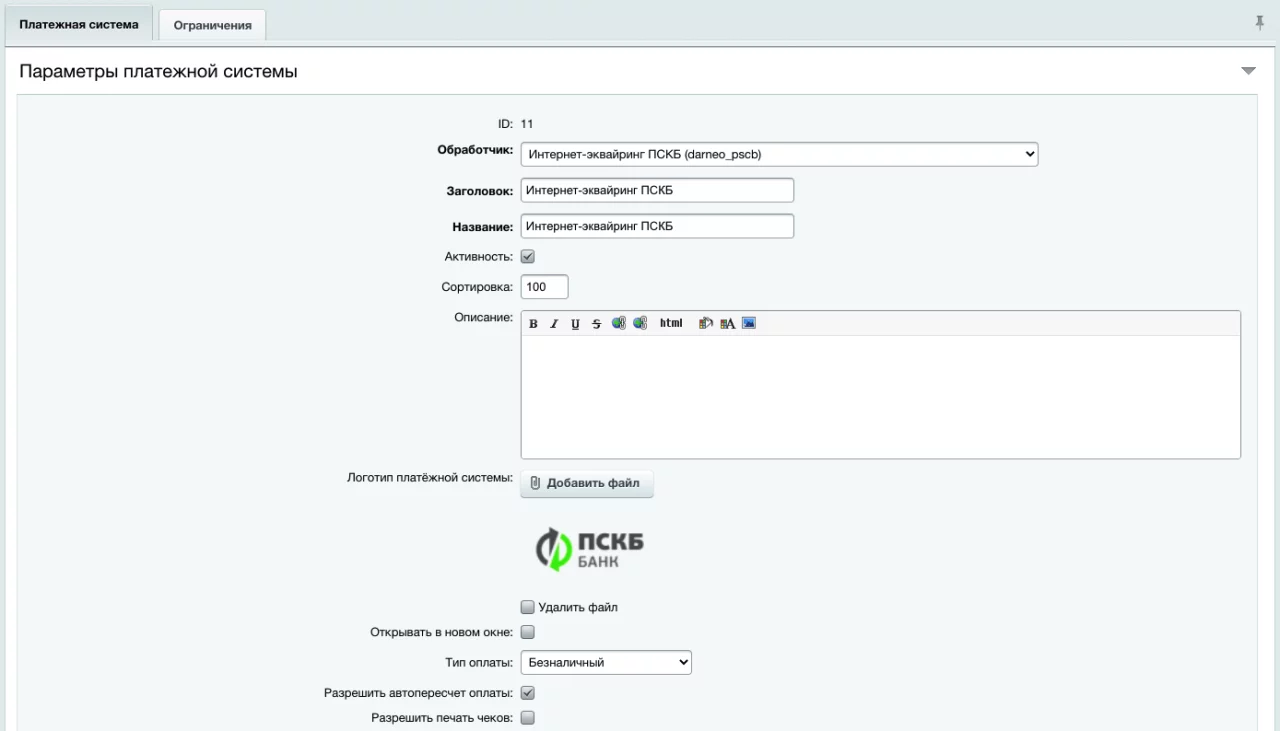Viewport: 1280px width, 731px height.
Task: Apply underline formatting in description editor
Action: tap(575, 324)
